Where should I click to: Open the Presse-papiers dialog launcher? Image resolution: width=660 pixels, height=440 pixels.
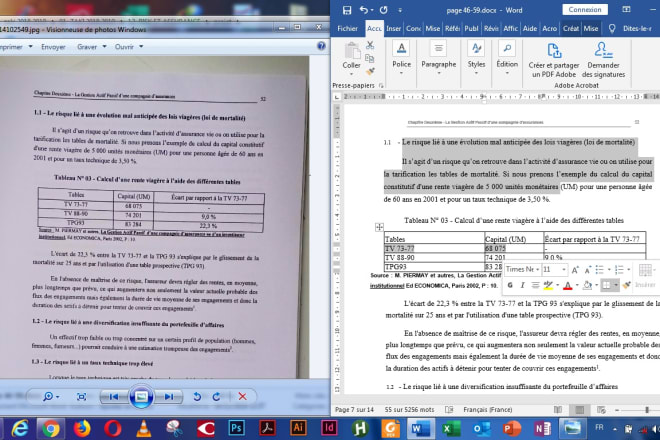click(381, 85)
